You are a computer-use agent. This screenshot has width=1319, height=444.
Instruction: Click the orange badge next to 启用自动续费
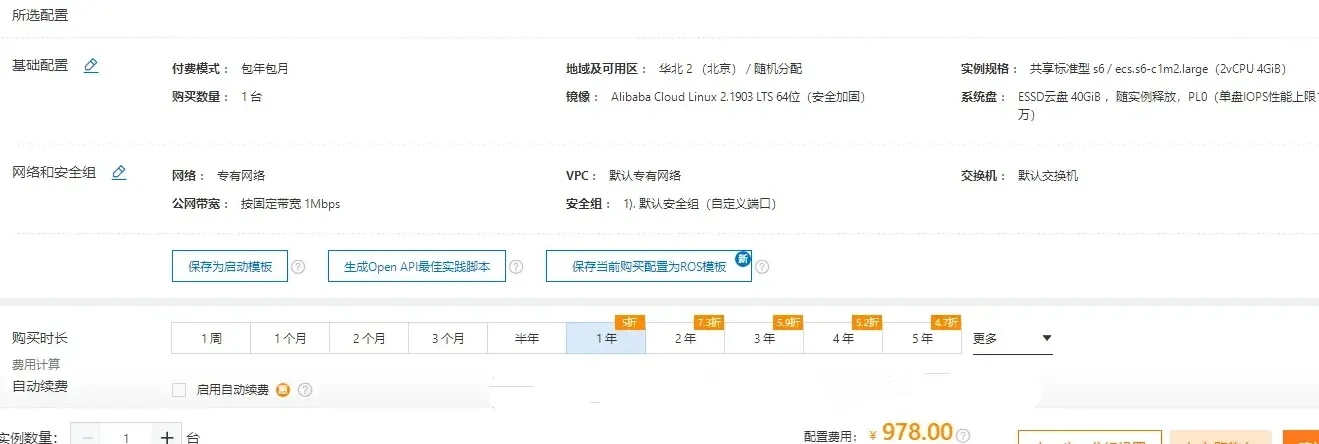(x=283, y=390)
